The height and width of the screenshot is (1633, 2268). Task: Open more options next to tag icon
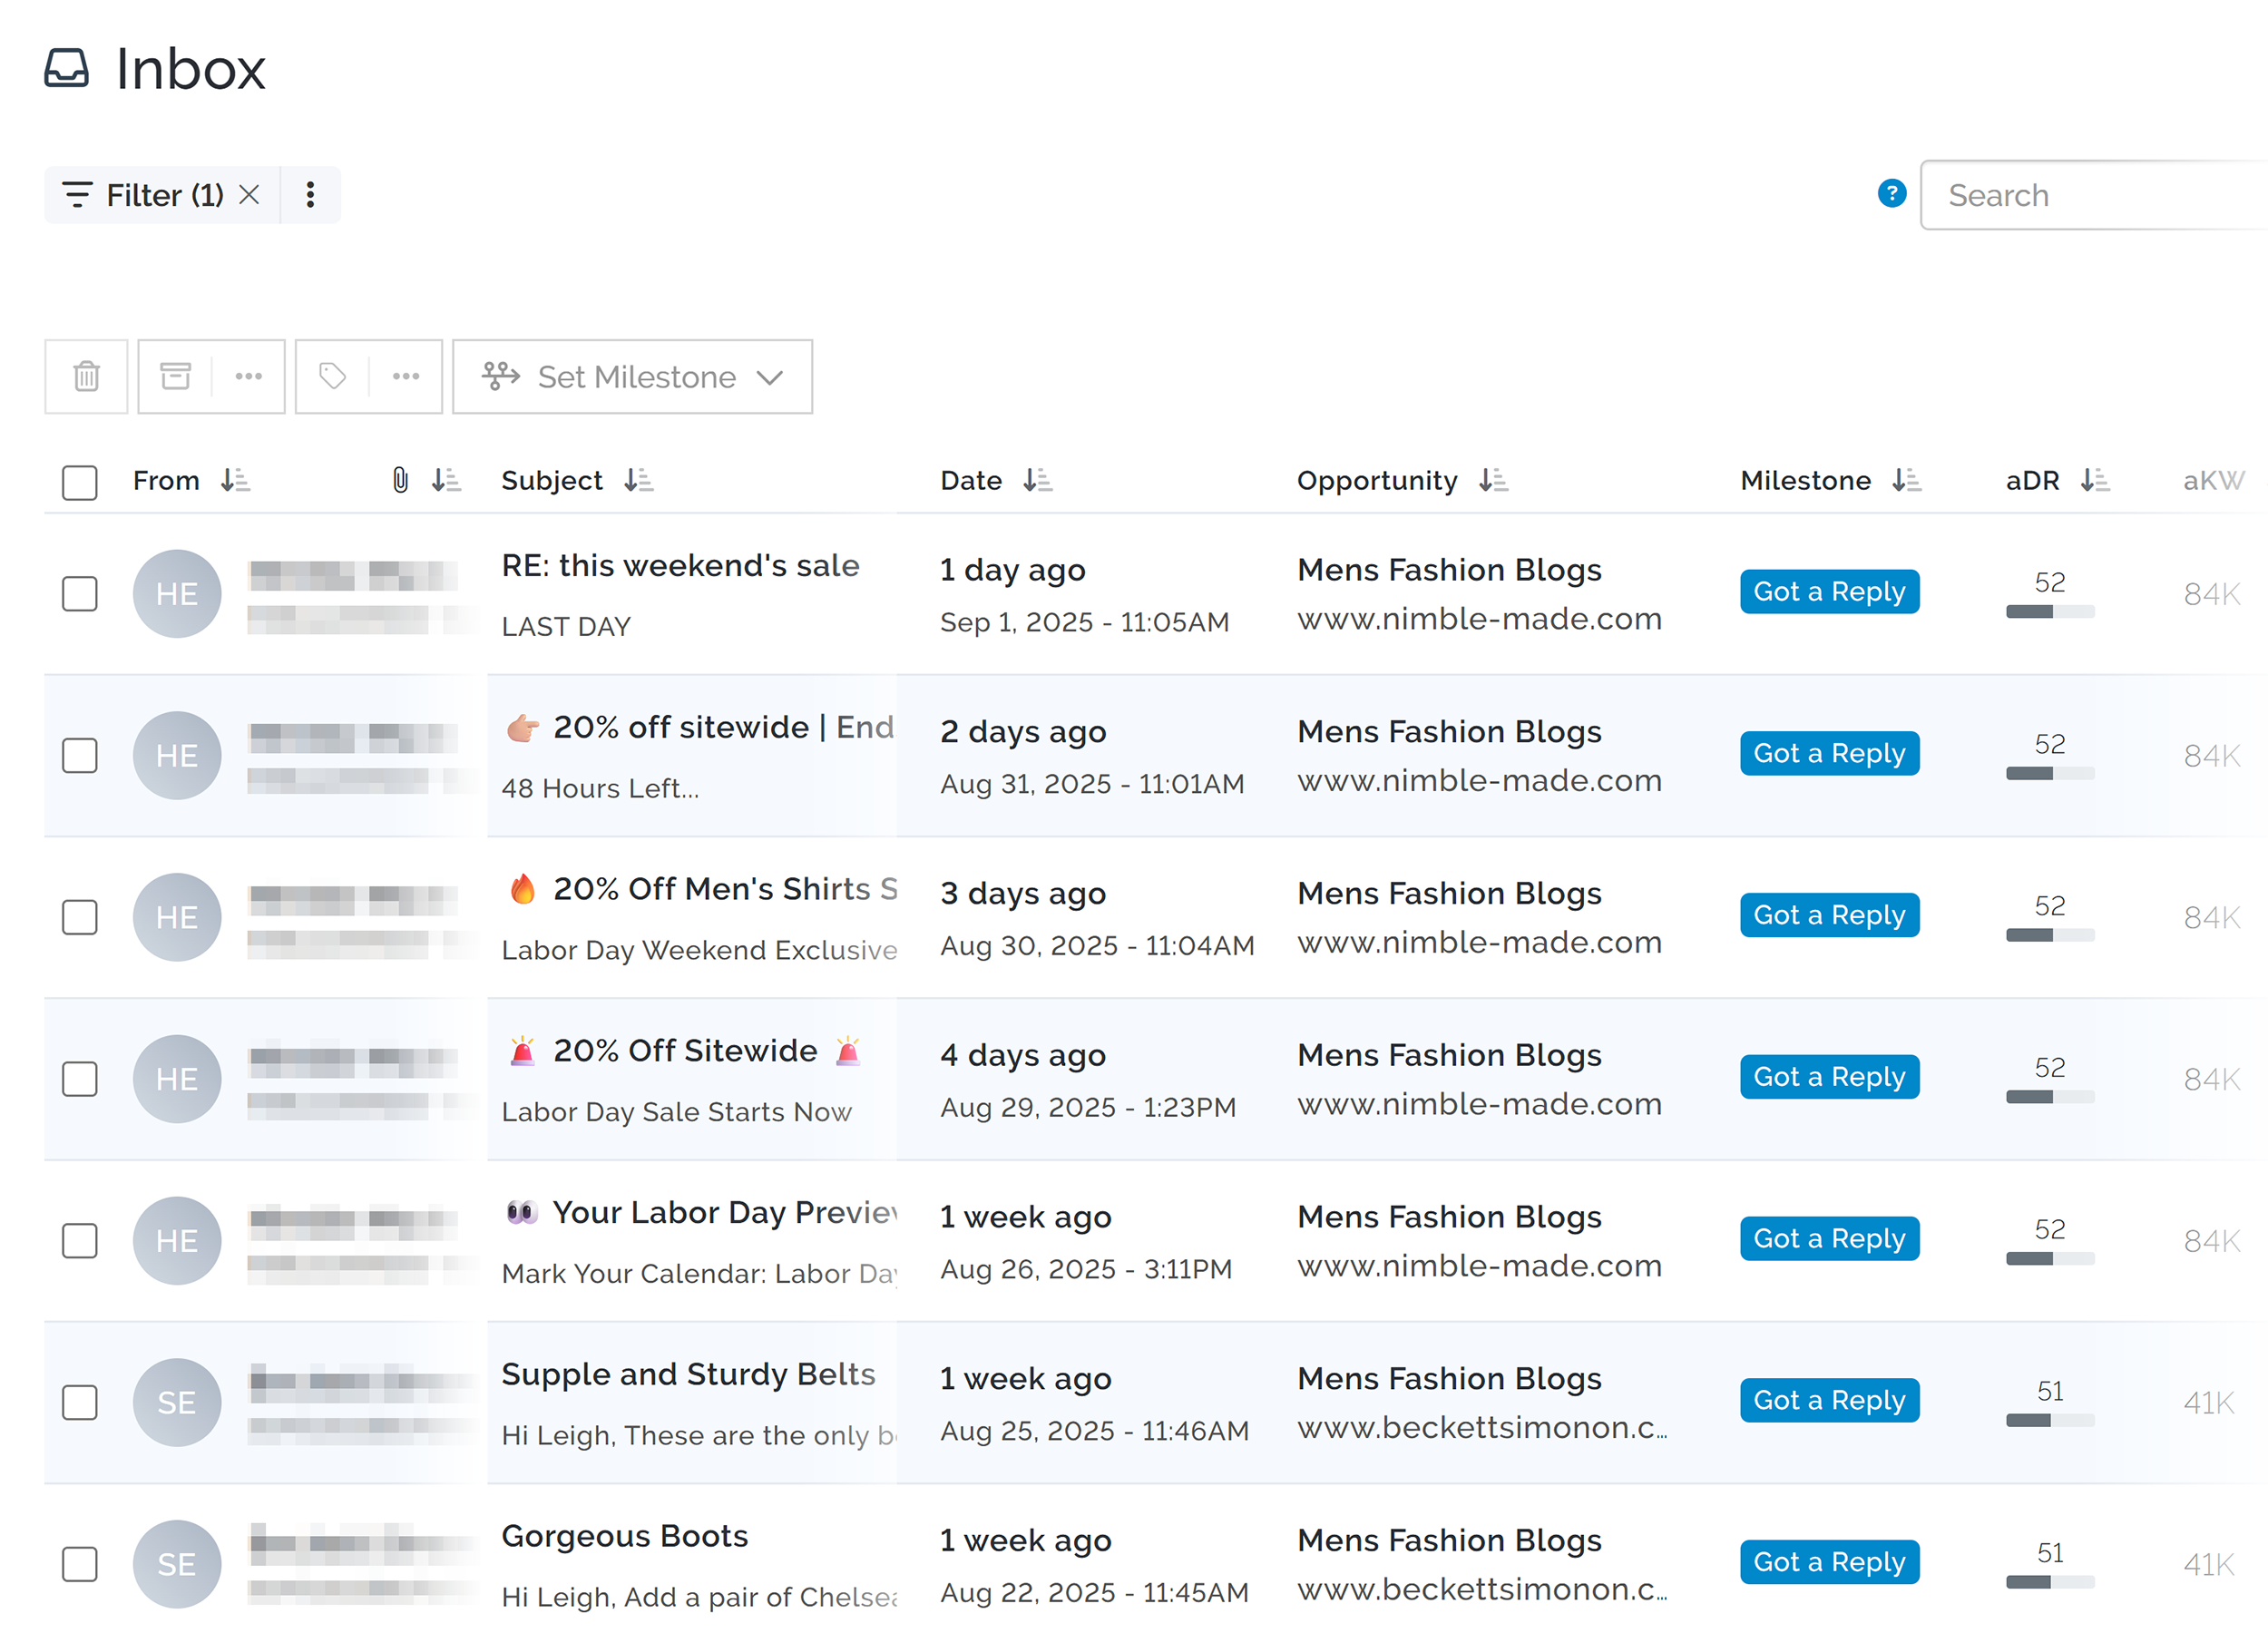tap(406, 377)
